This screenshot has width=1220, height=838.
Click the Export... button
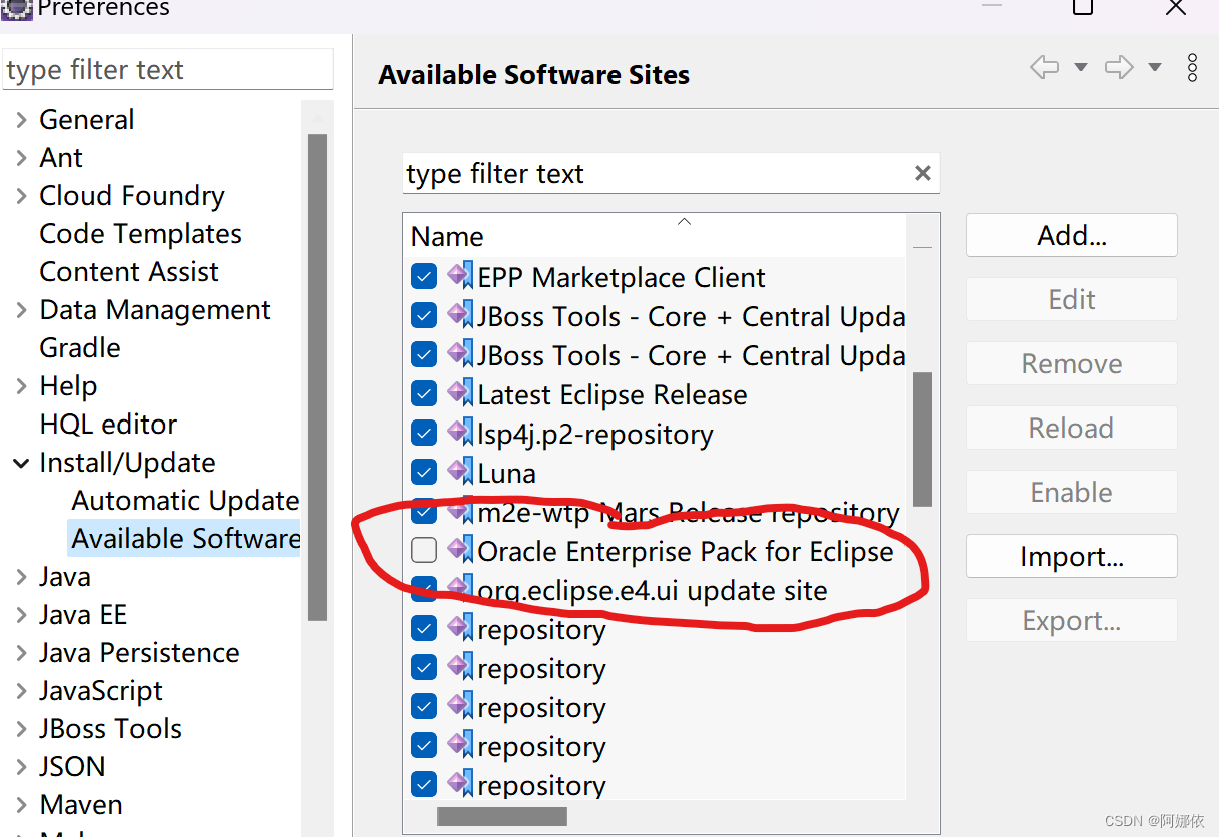point(1072,620)
